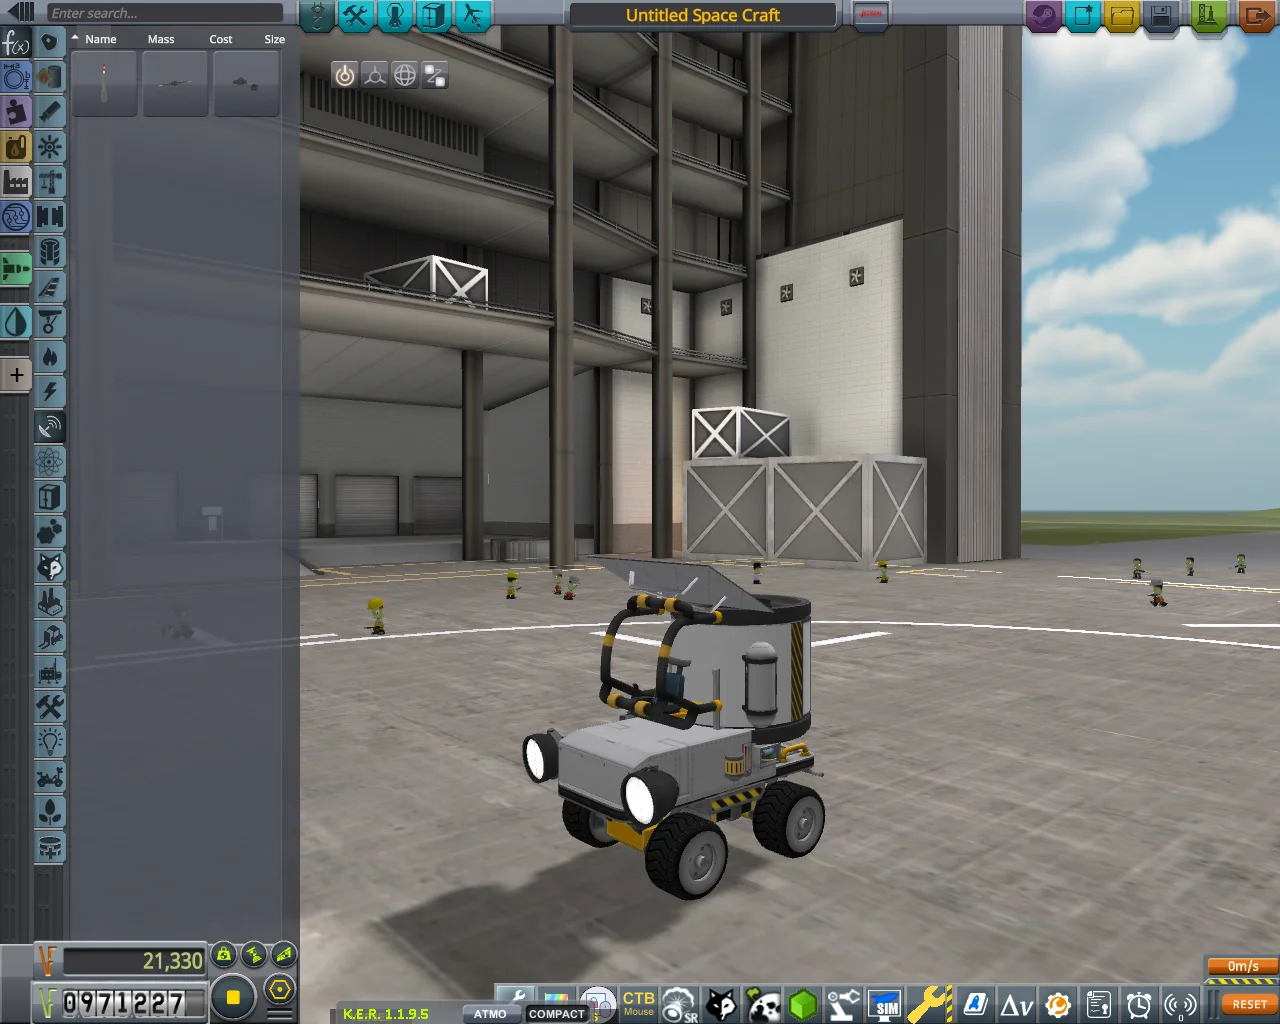Screen dimensions: 1280x1024
Task: Show Electrical lightning-bolt parts category
Action: click(x=50, y=392)
